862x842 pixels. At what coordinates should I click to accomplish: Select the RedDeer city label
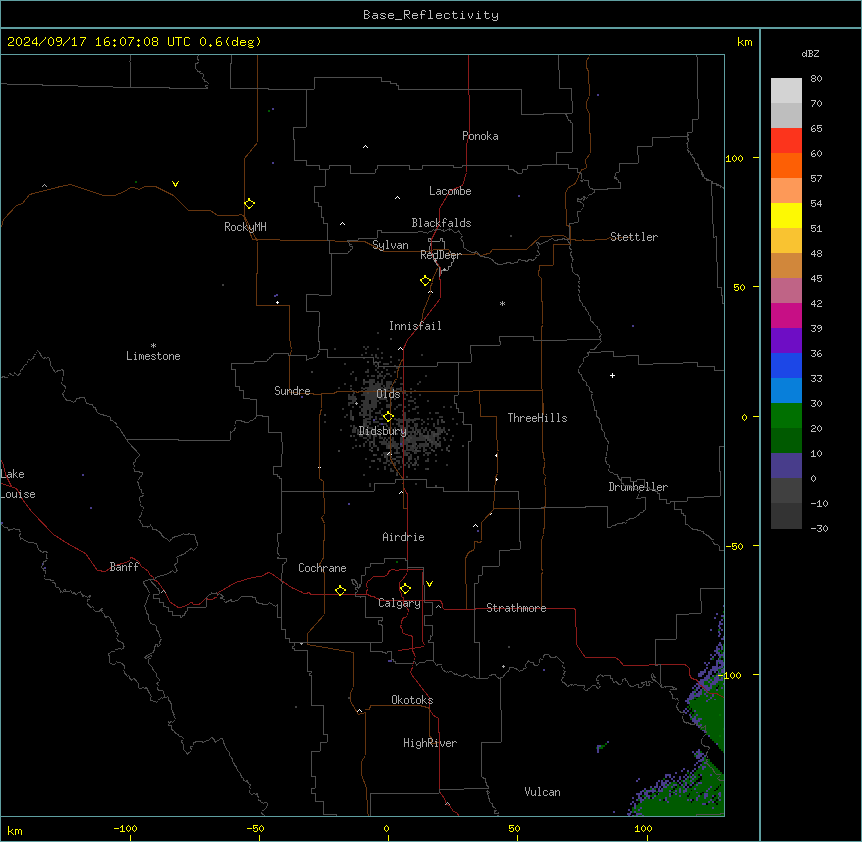440,255
